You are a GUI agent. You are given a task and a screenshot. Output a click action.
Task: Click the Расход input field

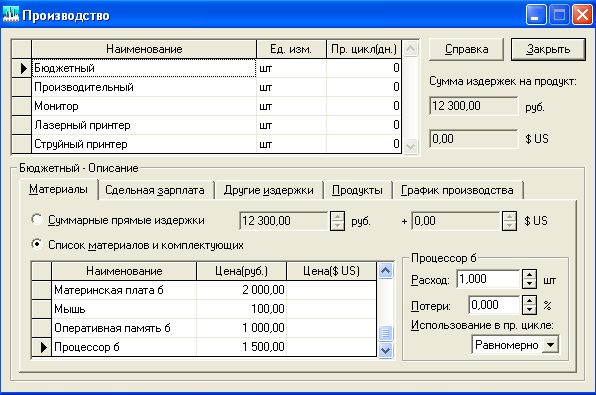[488, 279]
